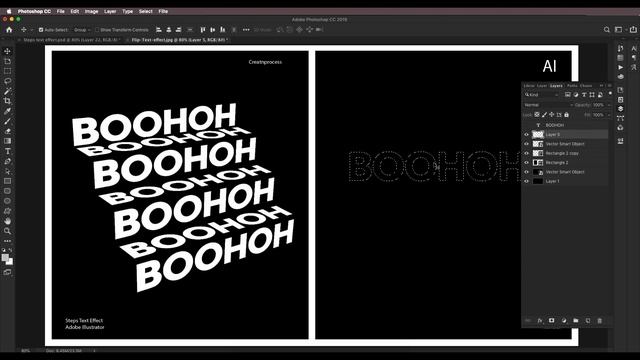Screen dimensions: 640x360
Task: Toggle Quick Mask mode icon
Action: (7, 272)
